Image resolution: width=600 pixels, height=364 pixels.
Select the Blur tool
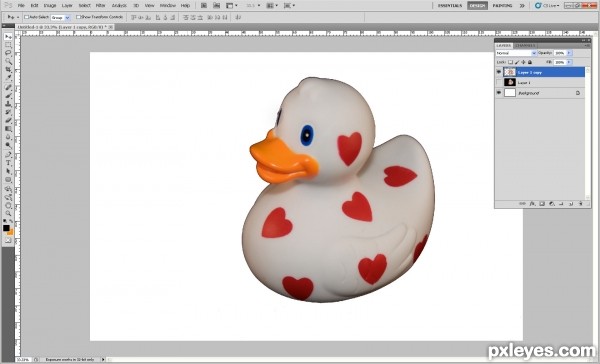tap(8, 137)
